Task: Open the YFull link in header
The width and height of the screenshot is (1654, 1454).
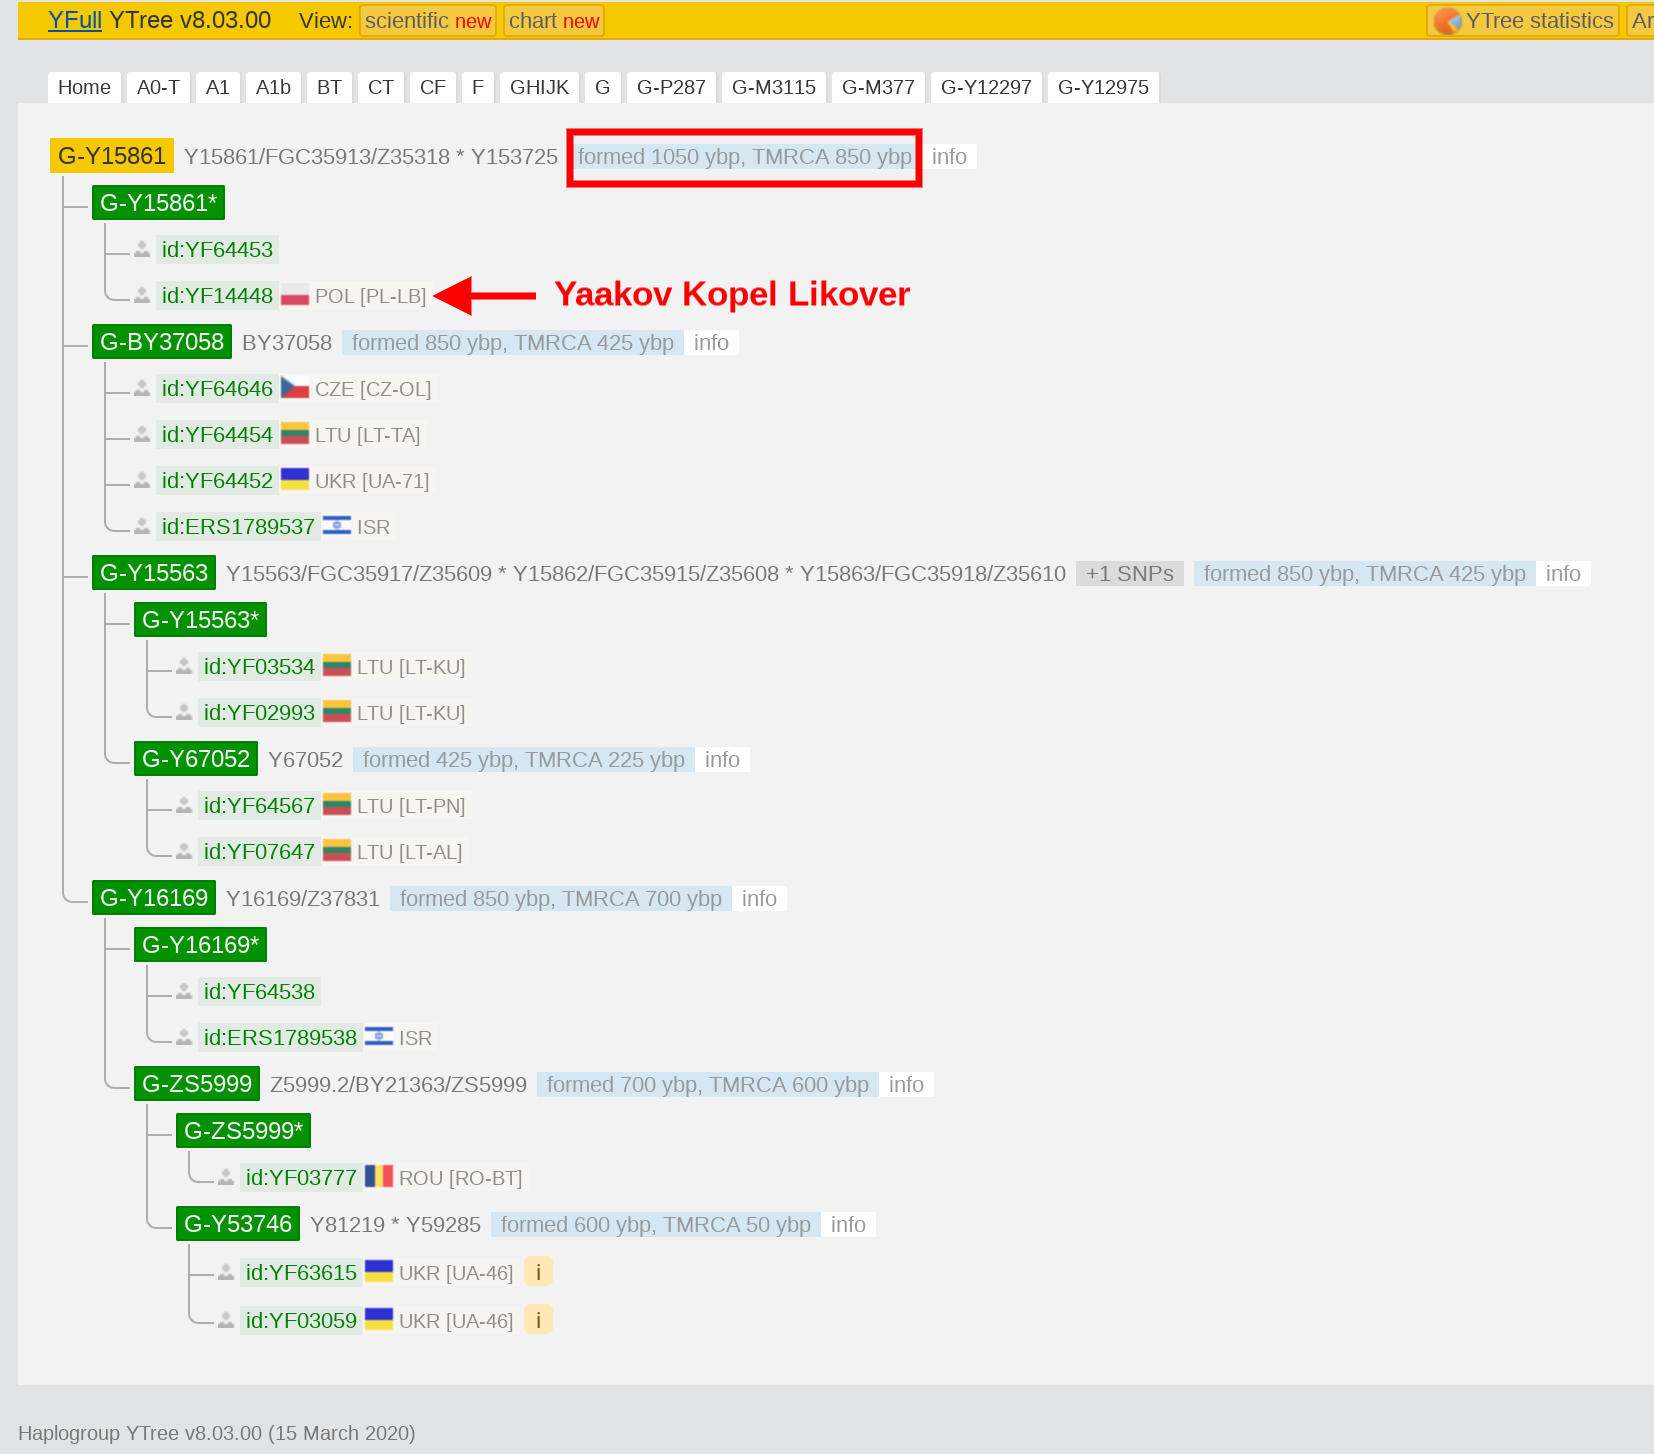Action: pos(75,20)
